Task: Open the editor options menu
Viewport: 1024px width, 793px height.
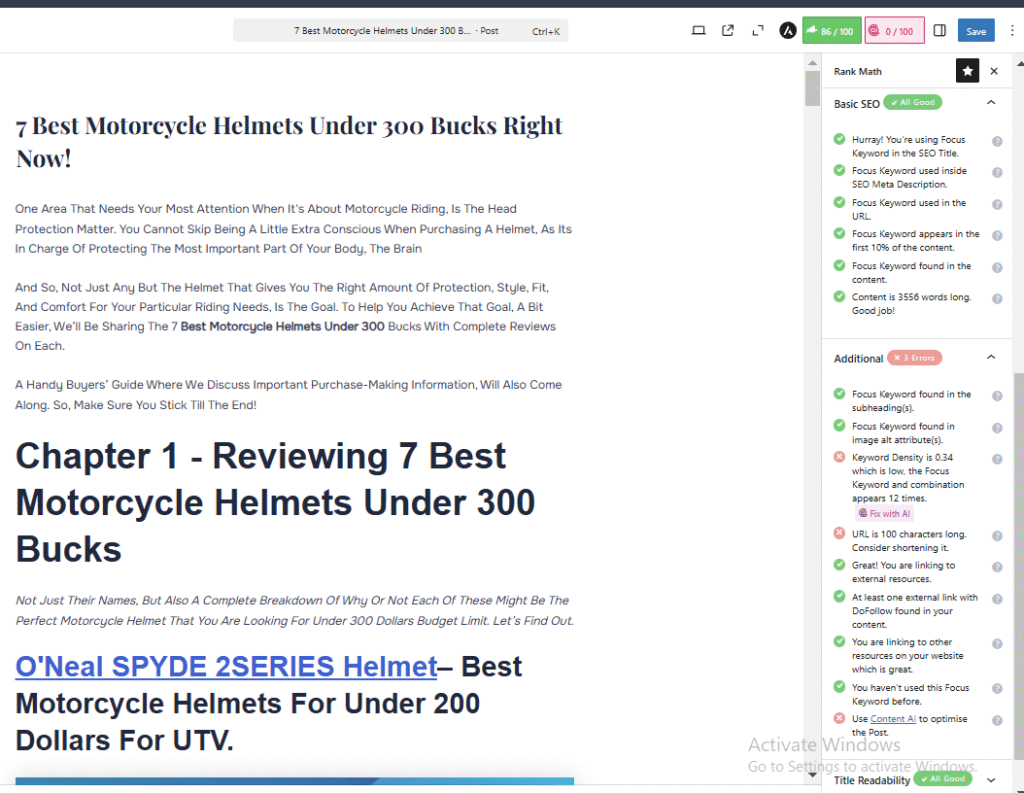Action: point(1012,31)
